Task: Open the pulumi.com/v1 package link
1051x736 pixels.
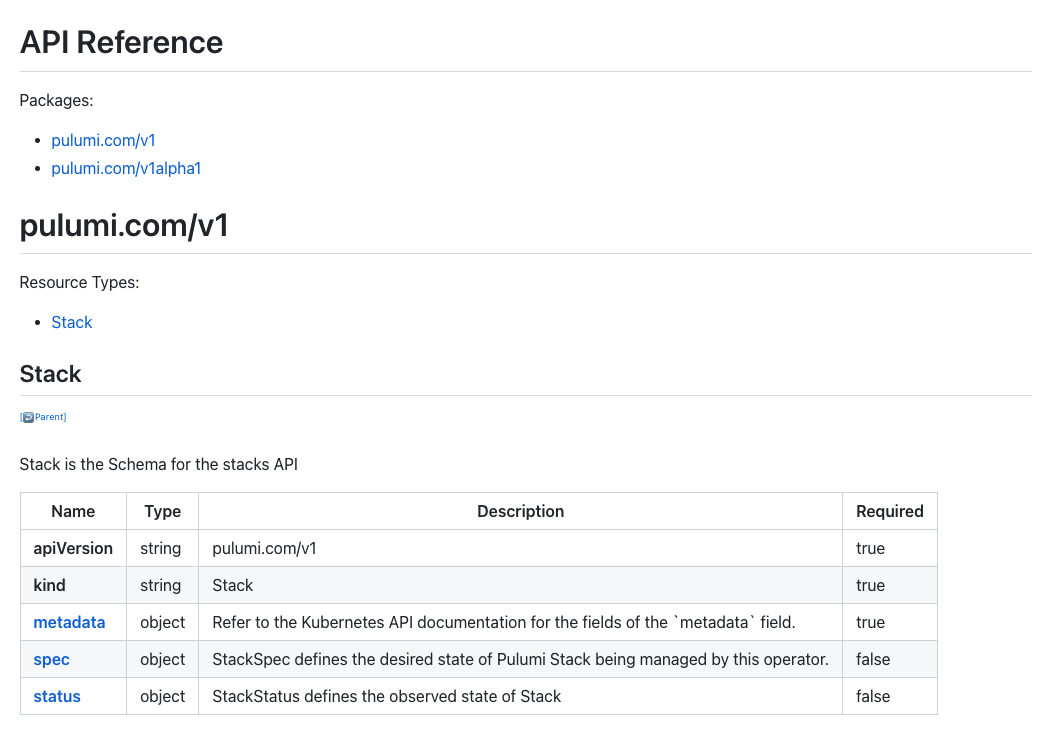Action: point(103,140)
